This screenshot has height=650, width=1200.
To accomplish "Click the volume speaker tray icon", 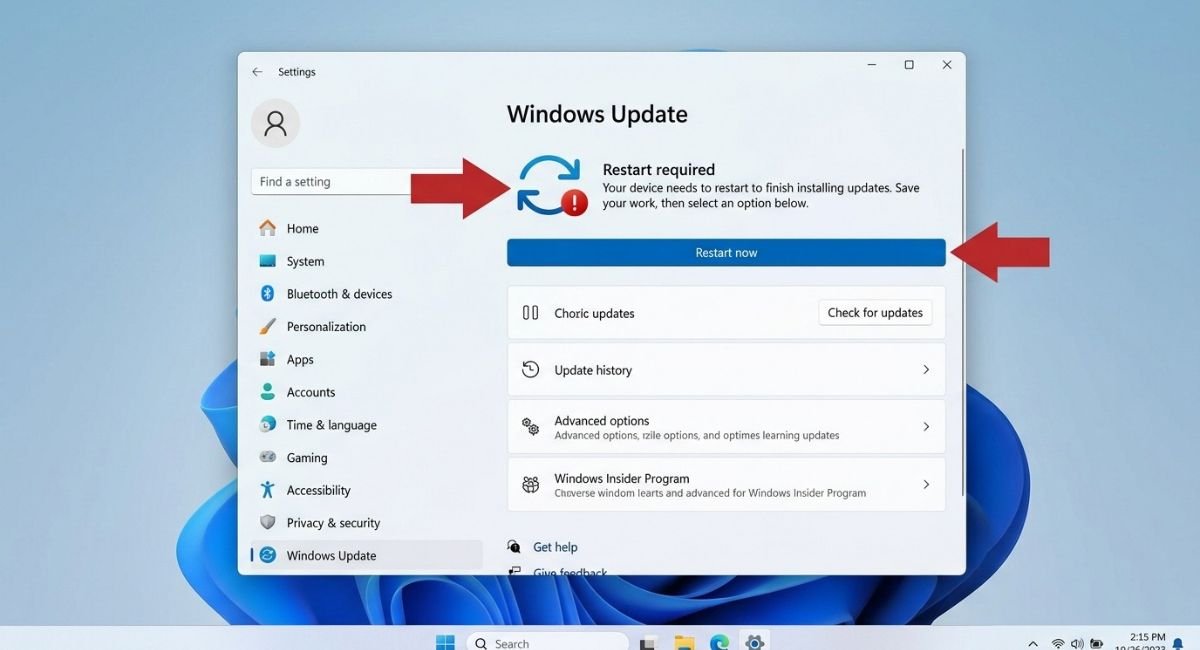I will [1077, 644].
